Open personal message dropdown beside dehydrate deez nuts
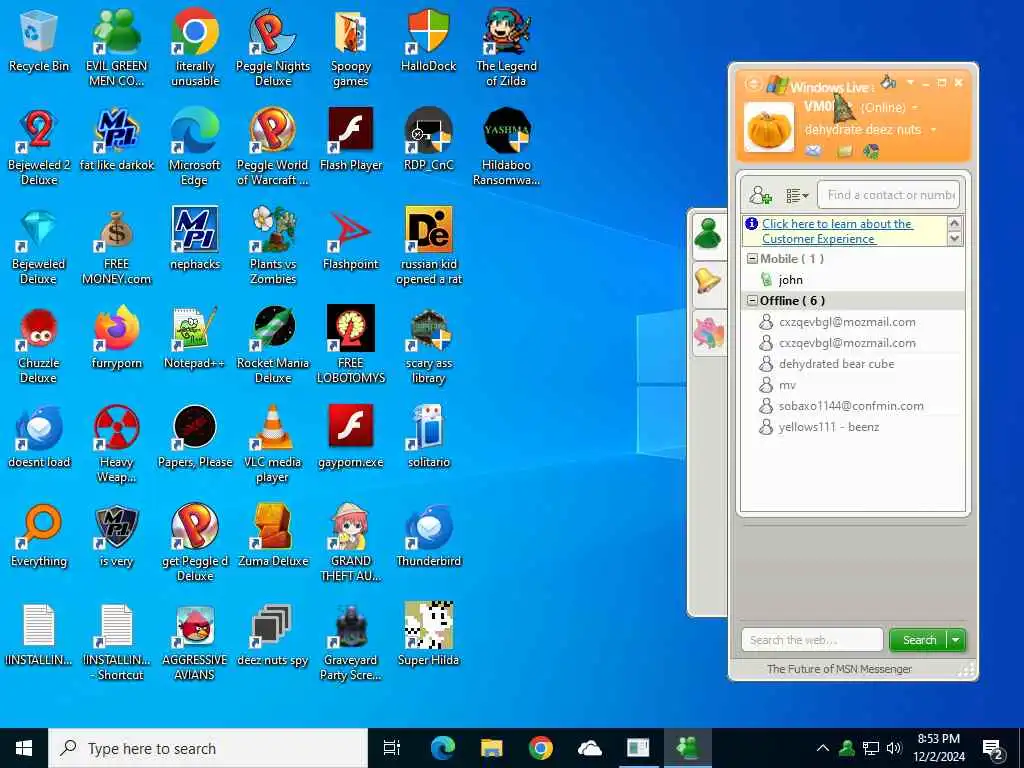Image resolution: width=1024 pixels, height=768 pixels. (933, 130)
